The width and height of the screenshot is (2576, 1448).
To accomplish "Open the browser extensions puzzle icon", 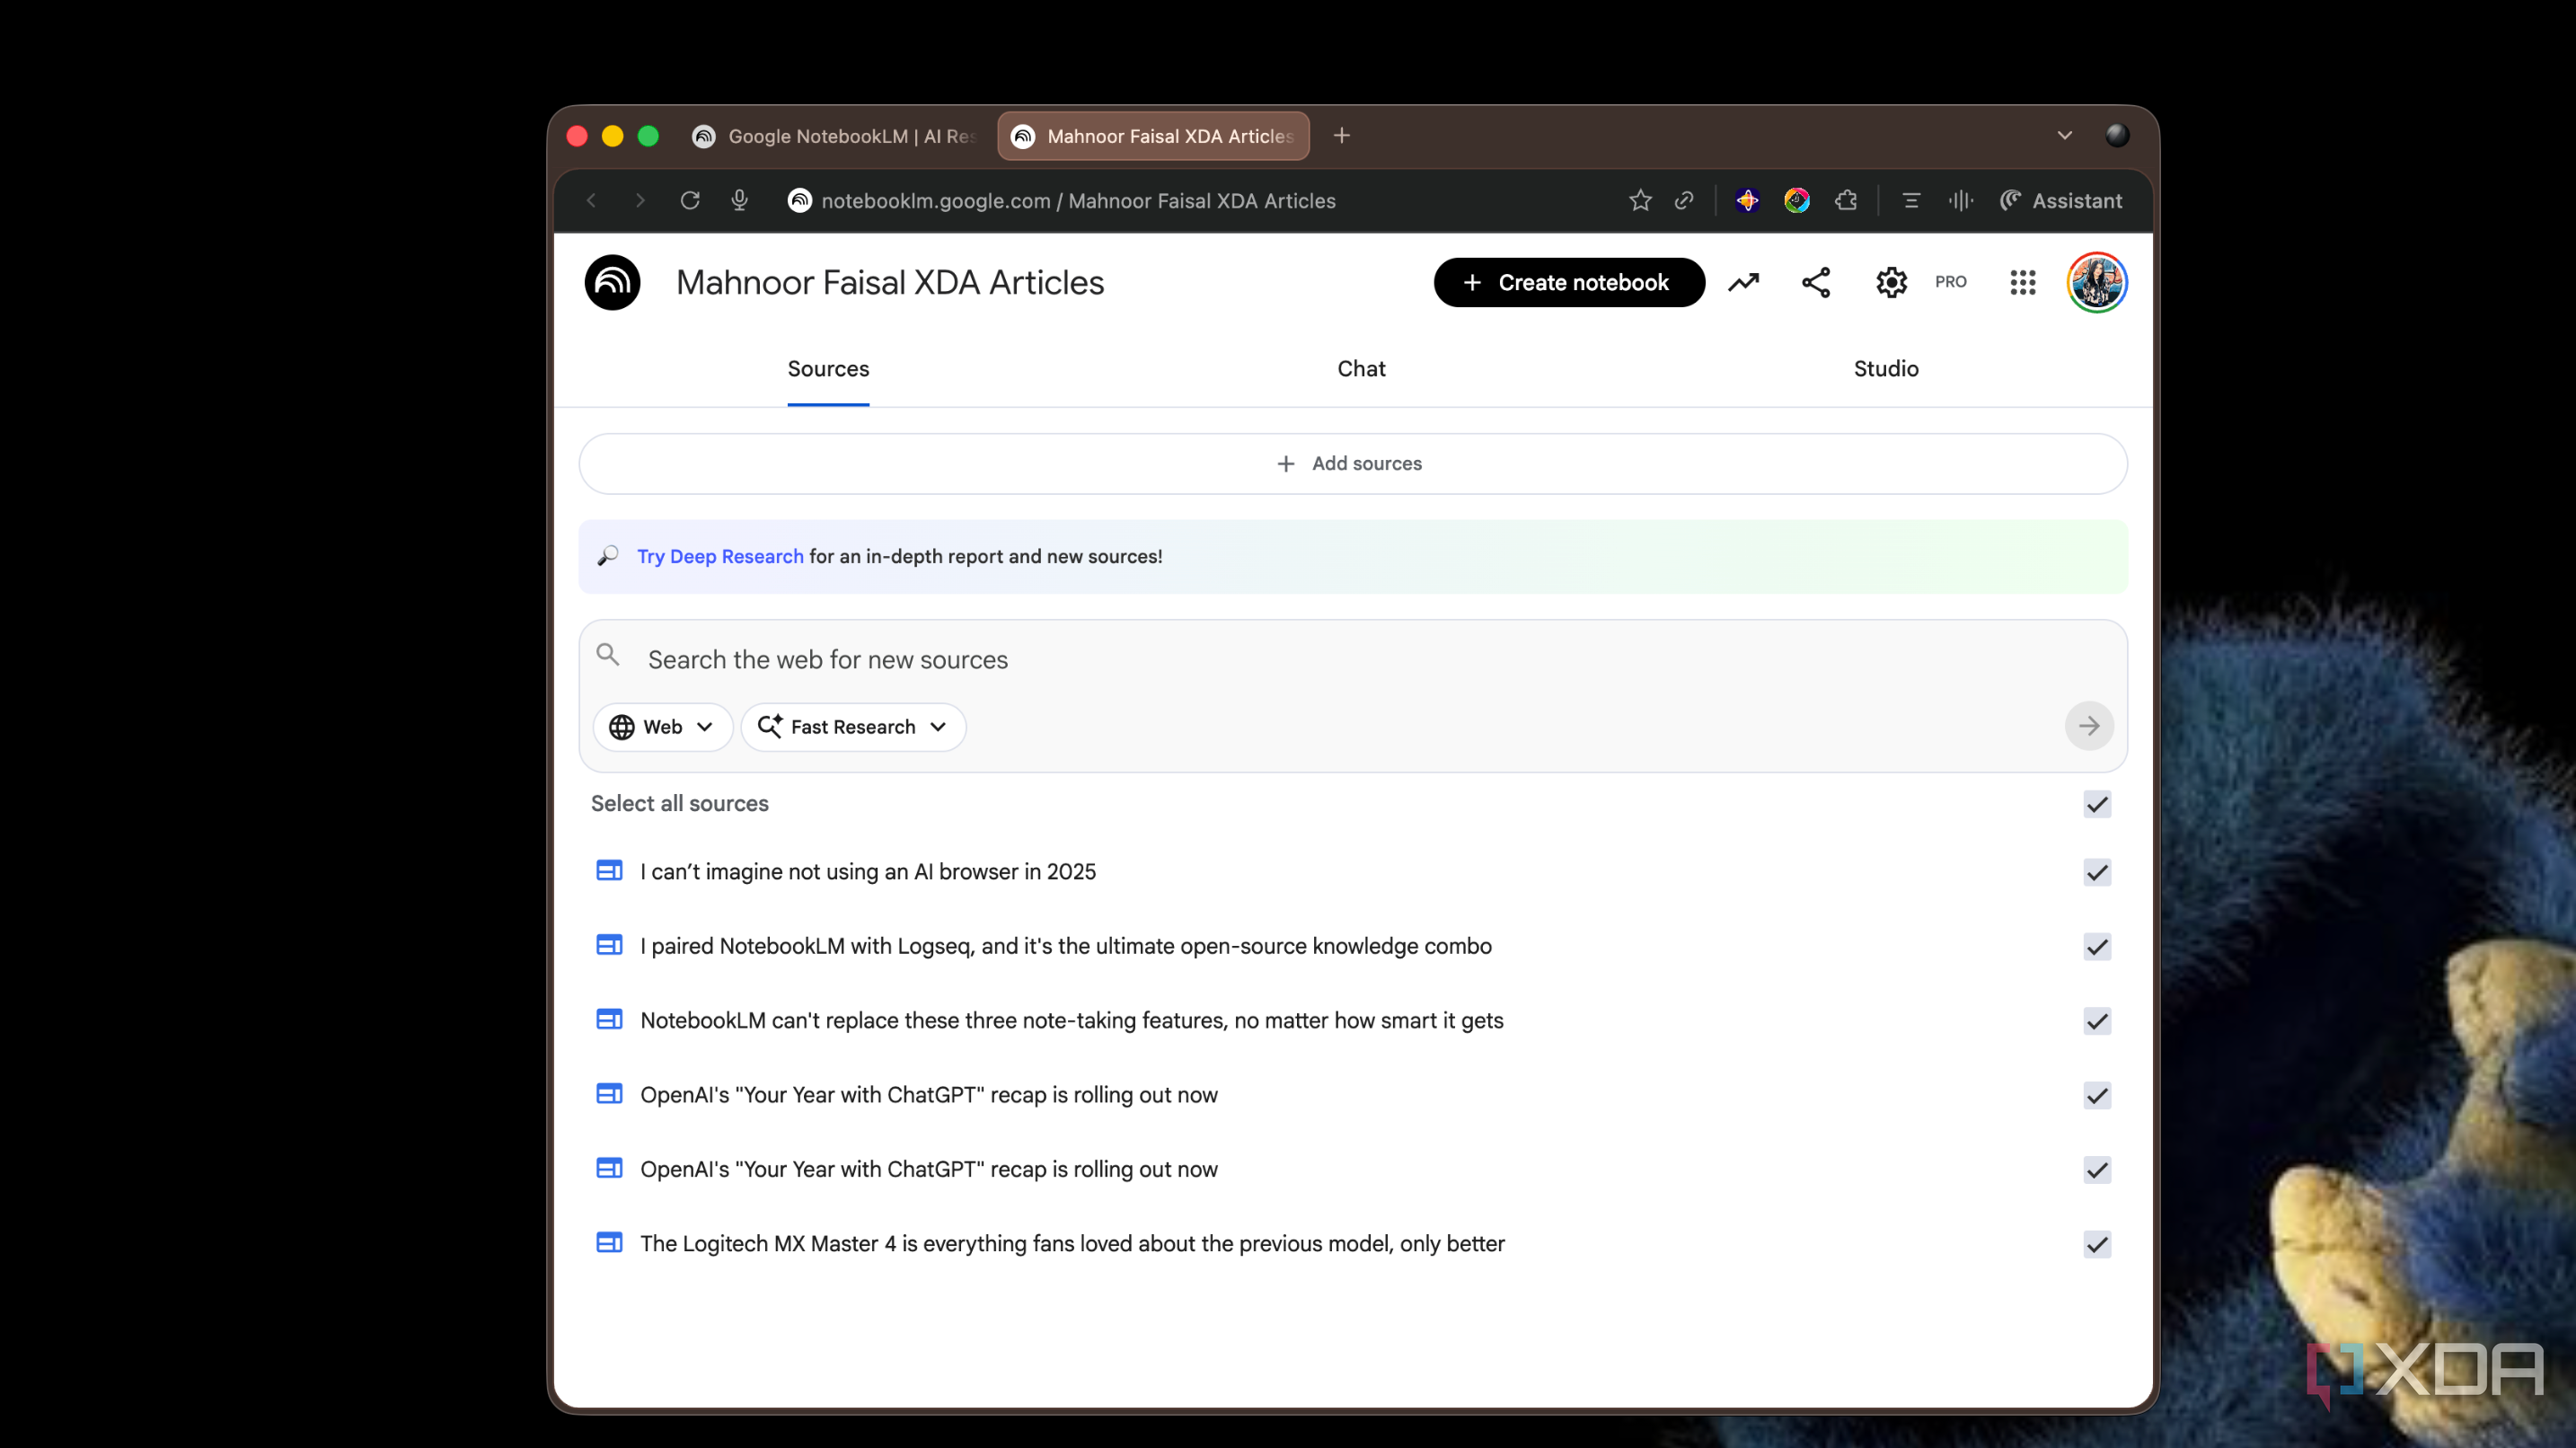I will tap(1846, 201).
